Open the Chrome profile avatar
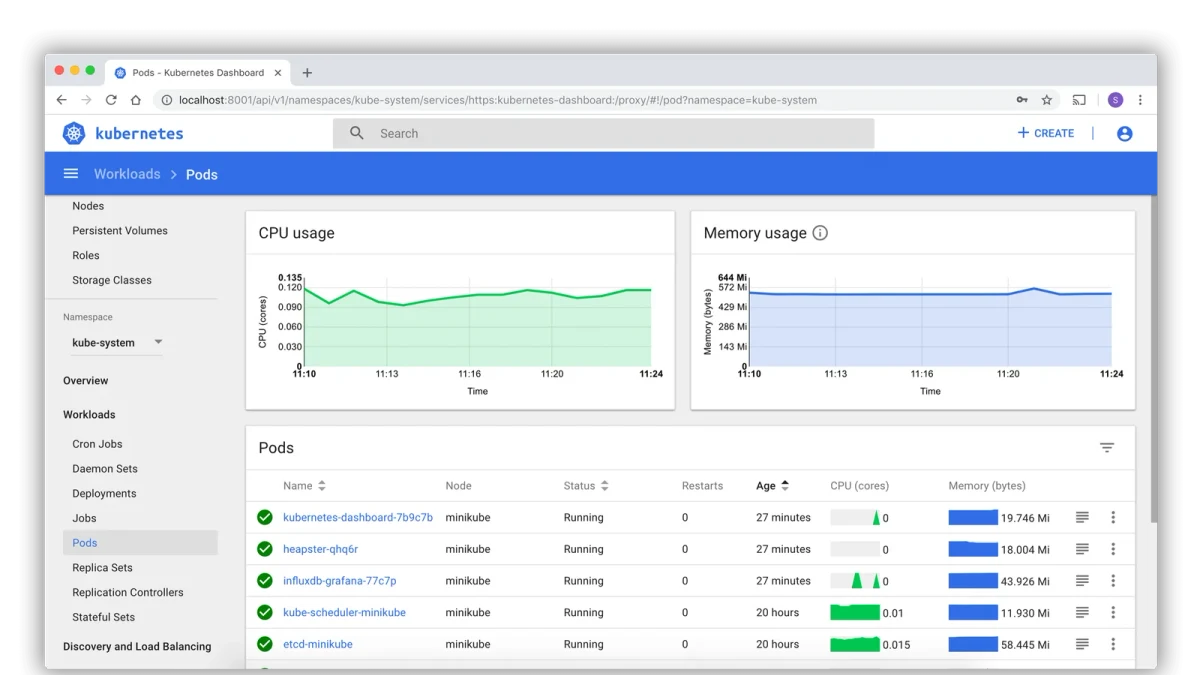 [x=1115, y=100]
